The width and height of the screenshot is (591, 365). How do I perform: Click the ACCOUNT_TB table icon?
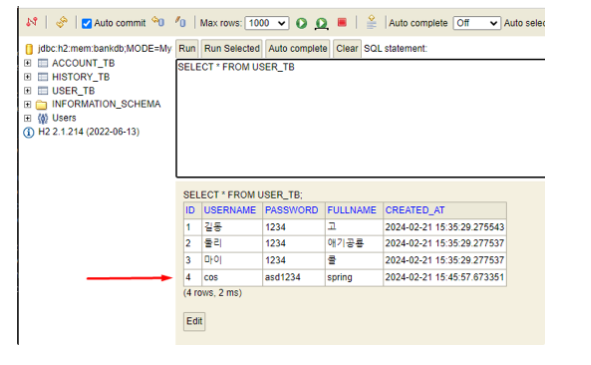click(x=43, y=63)
